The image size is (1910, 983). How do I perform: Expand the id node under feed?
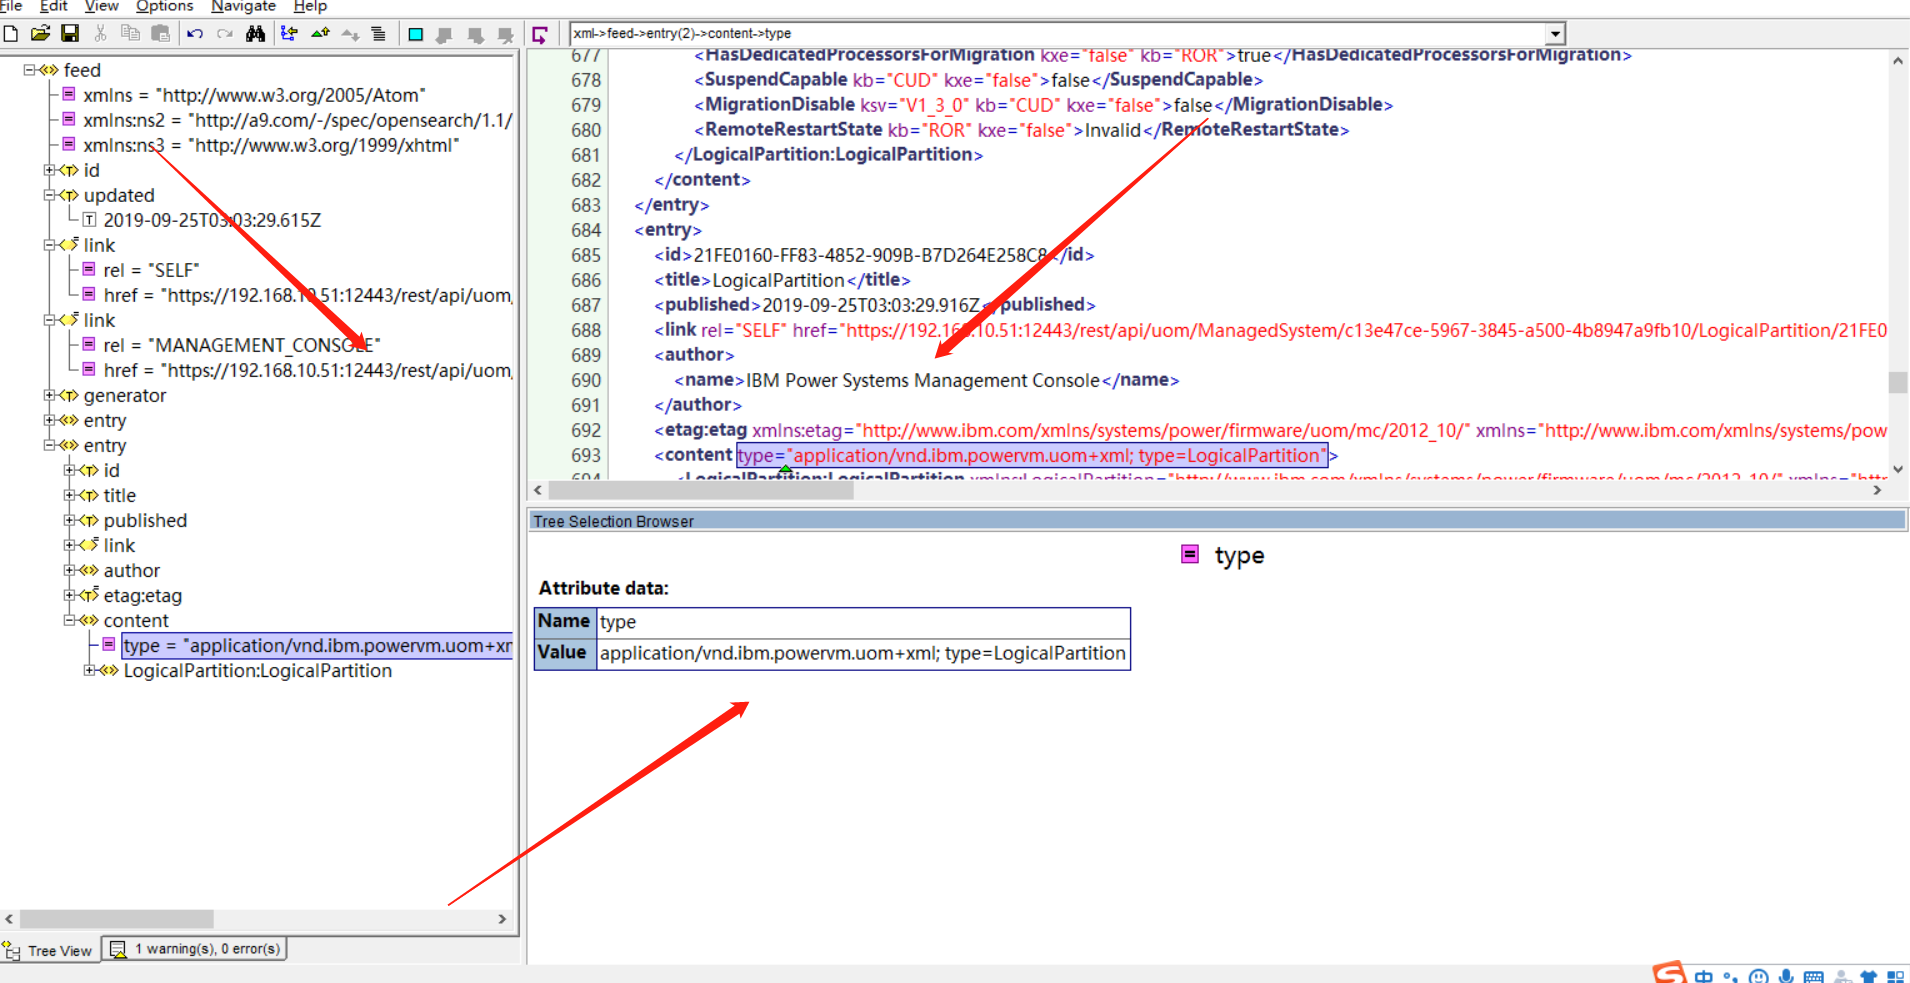click(x=49, y=170)
